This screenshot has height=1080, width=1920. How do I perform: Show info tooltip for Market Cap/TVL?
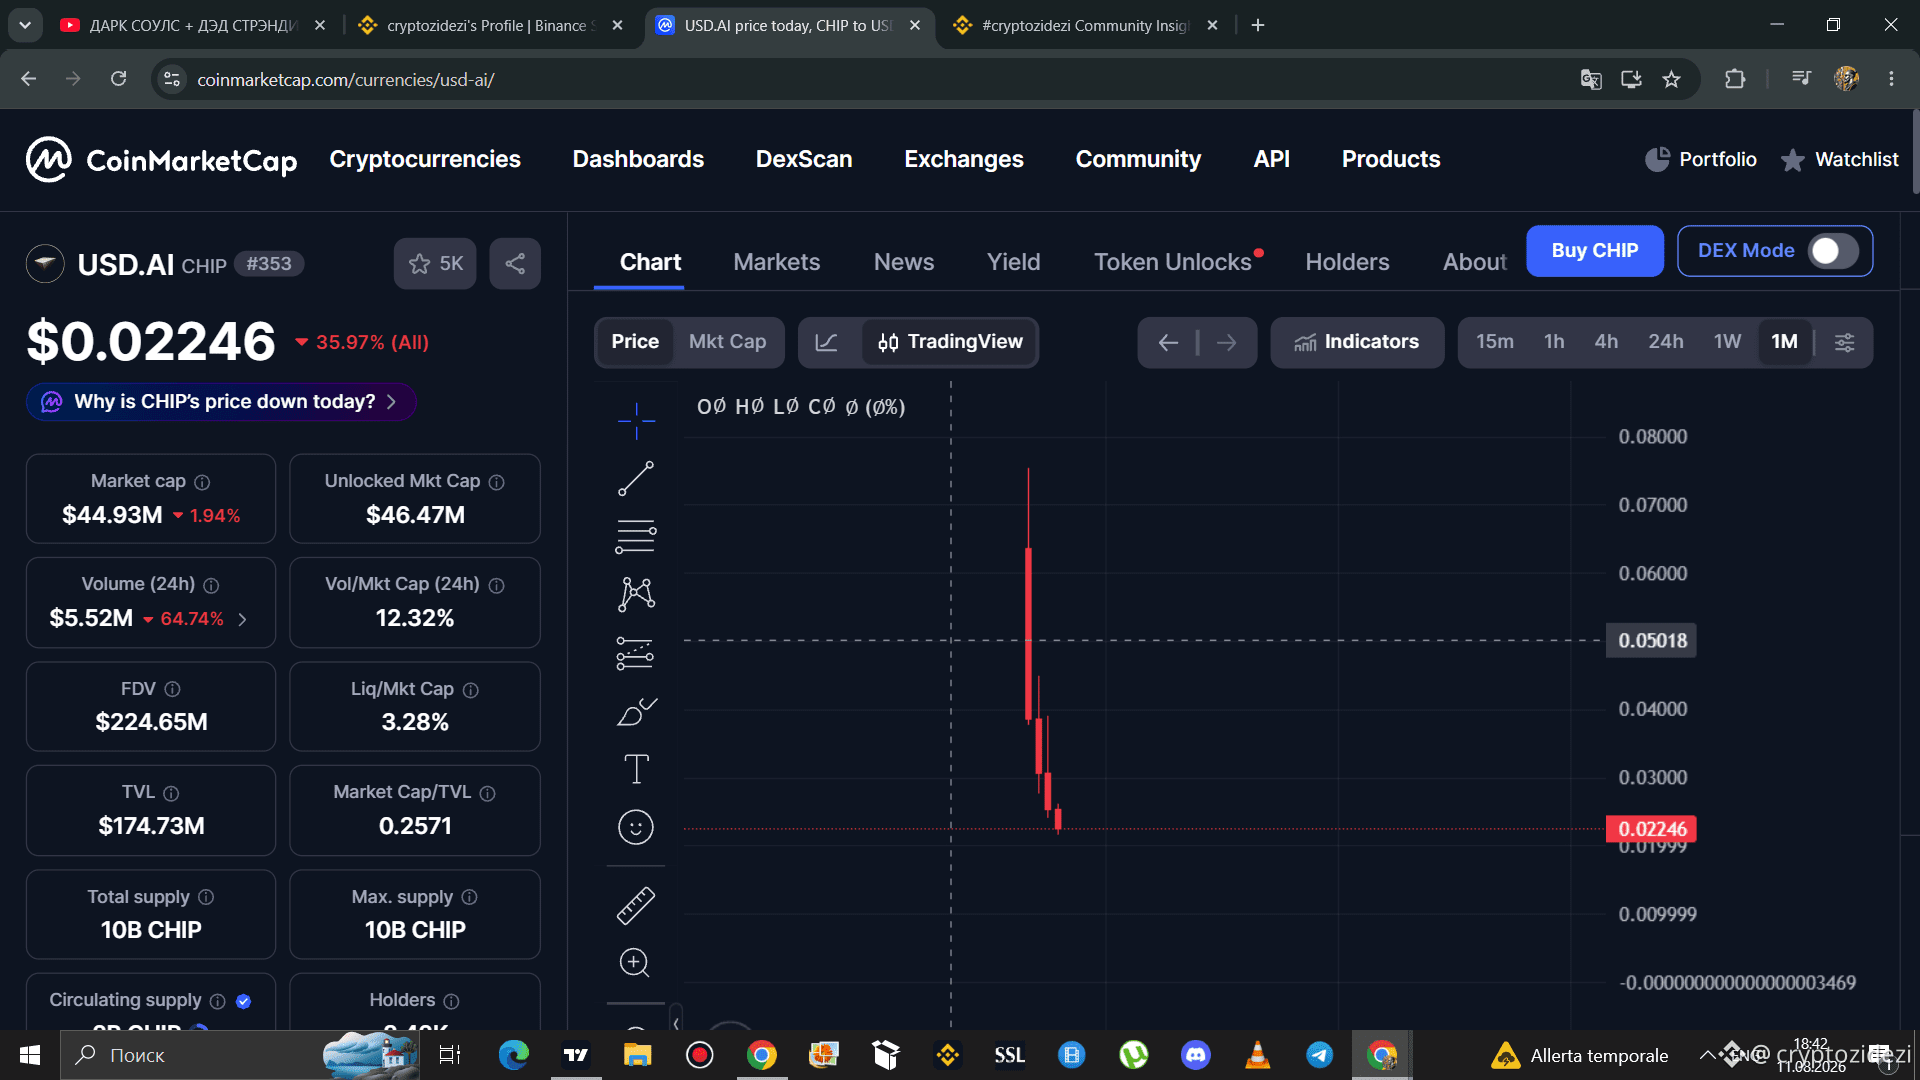click(x=488, y=794)
